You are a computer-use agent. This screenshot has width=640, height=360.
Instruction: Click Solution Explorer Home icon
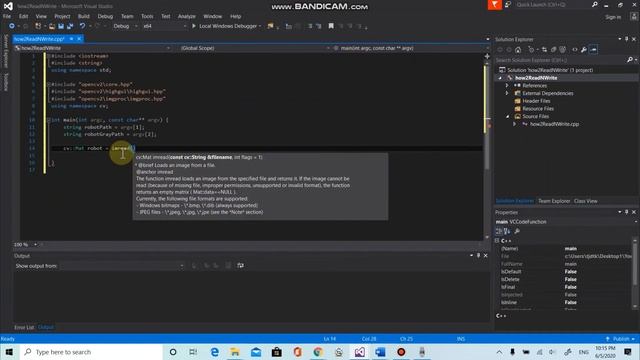pyautogui.click(x=518, y=50)
